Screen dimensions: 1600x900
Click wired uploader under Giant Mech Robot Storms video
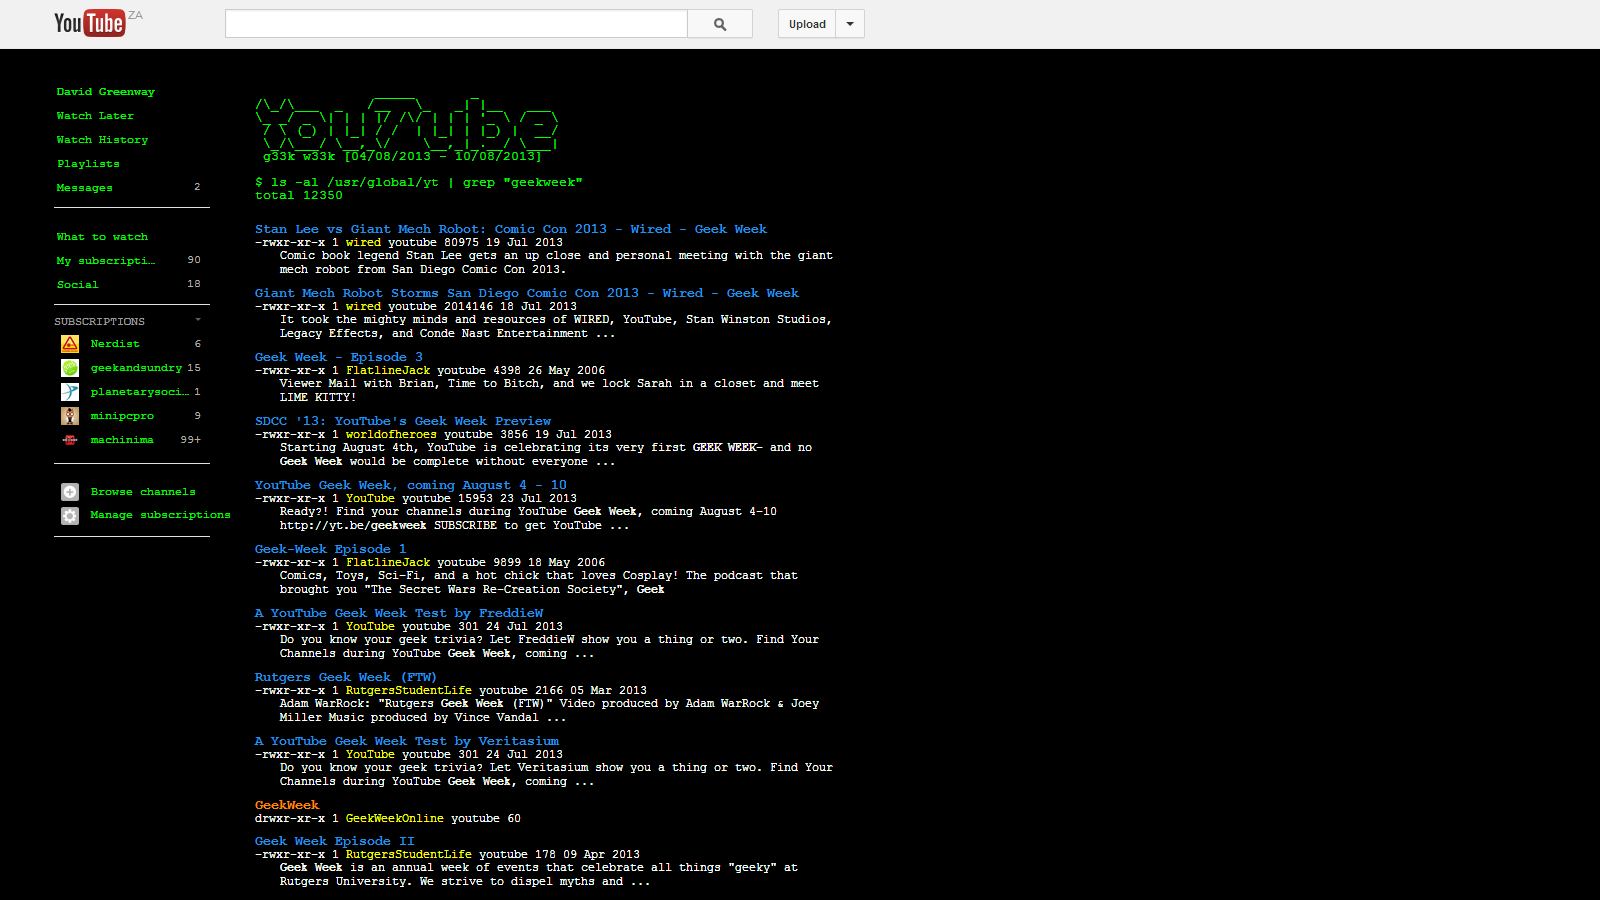point(363,306)
